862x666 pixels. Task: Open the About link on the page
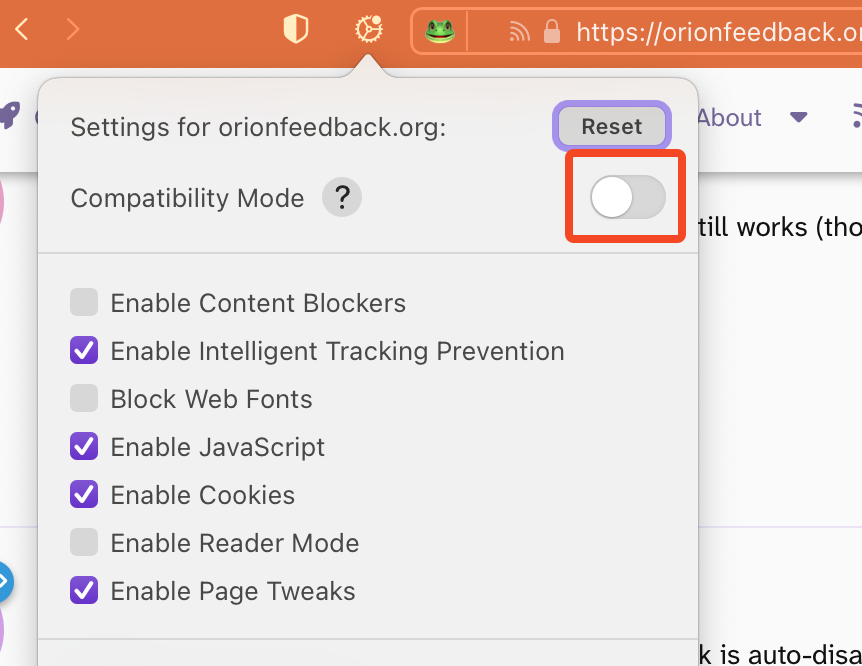point(730,118)
